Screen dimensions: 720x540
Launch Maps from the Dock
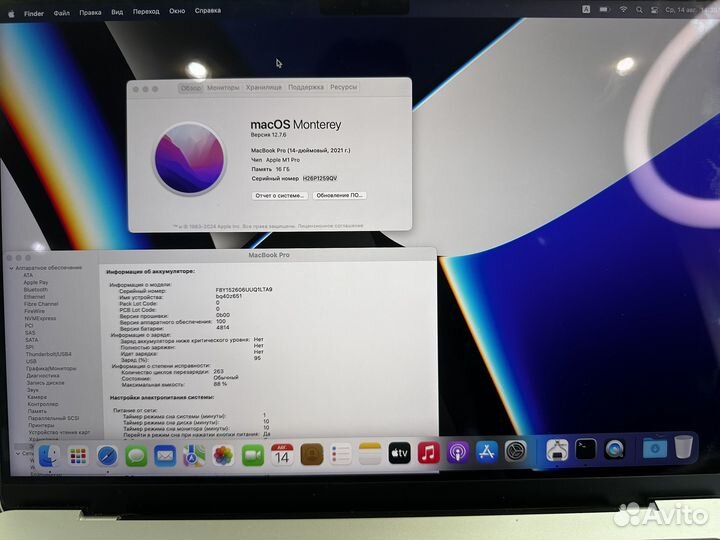tap(194, 456)
